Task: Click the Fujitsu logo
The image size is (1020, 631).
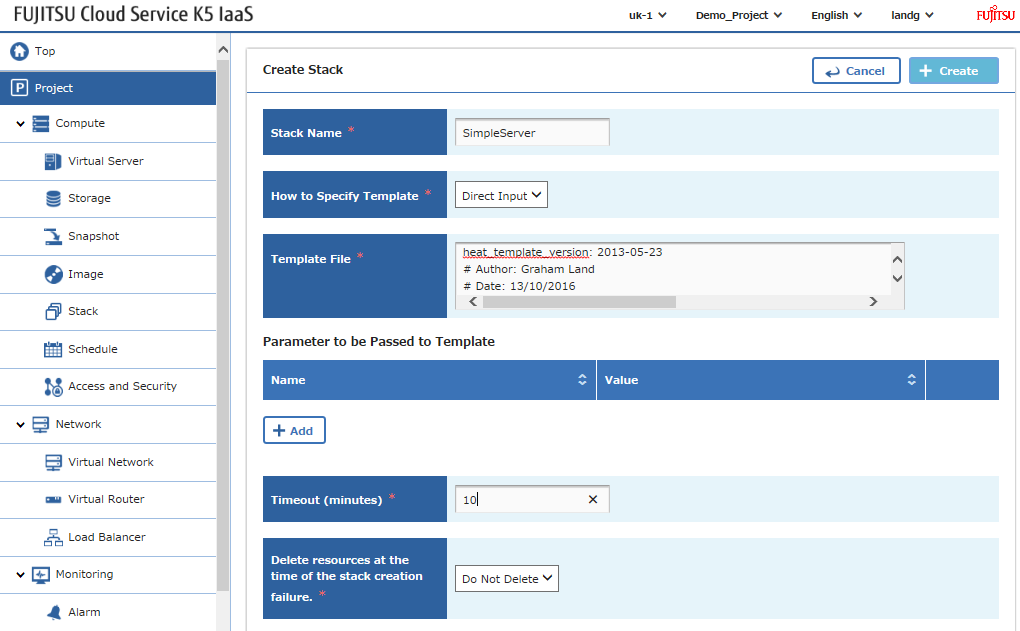Action: 995,14
